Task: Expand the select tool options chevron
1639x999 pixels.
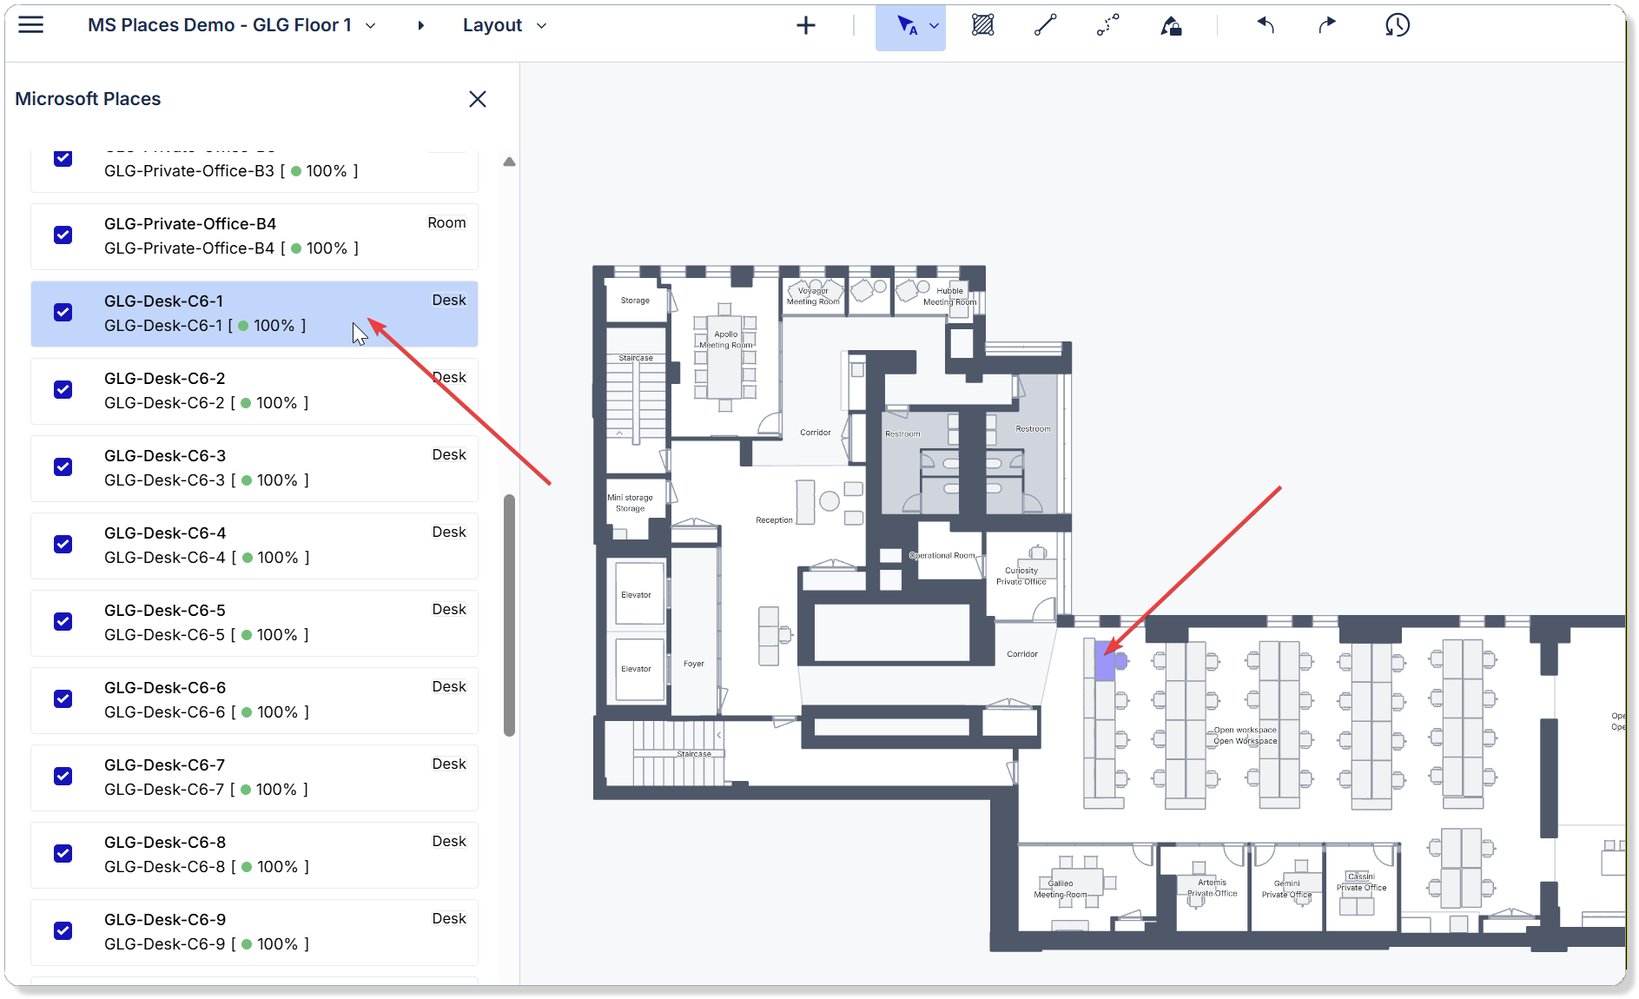Action: click(934, 26)
